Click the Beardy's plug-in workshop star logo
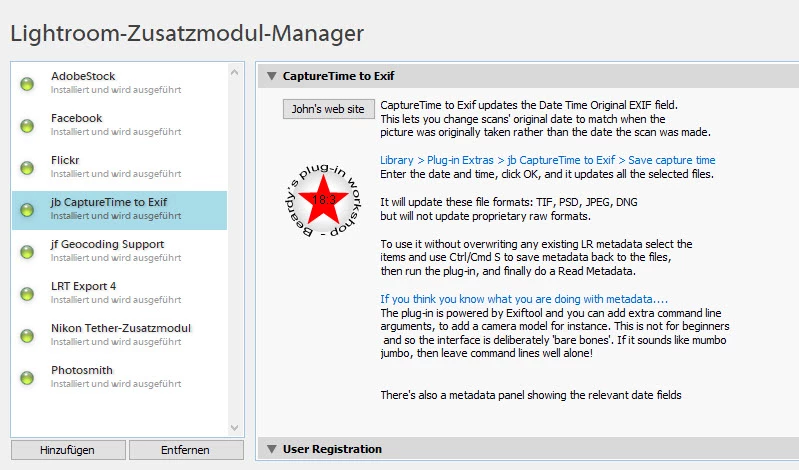799x470 pixels. pyautogui.click(x=322, y=200)
